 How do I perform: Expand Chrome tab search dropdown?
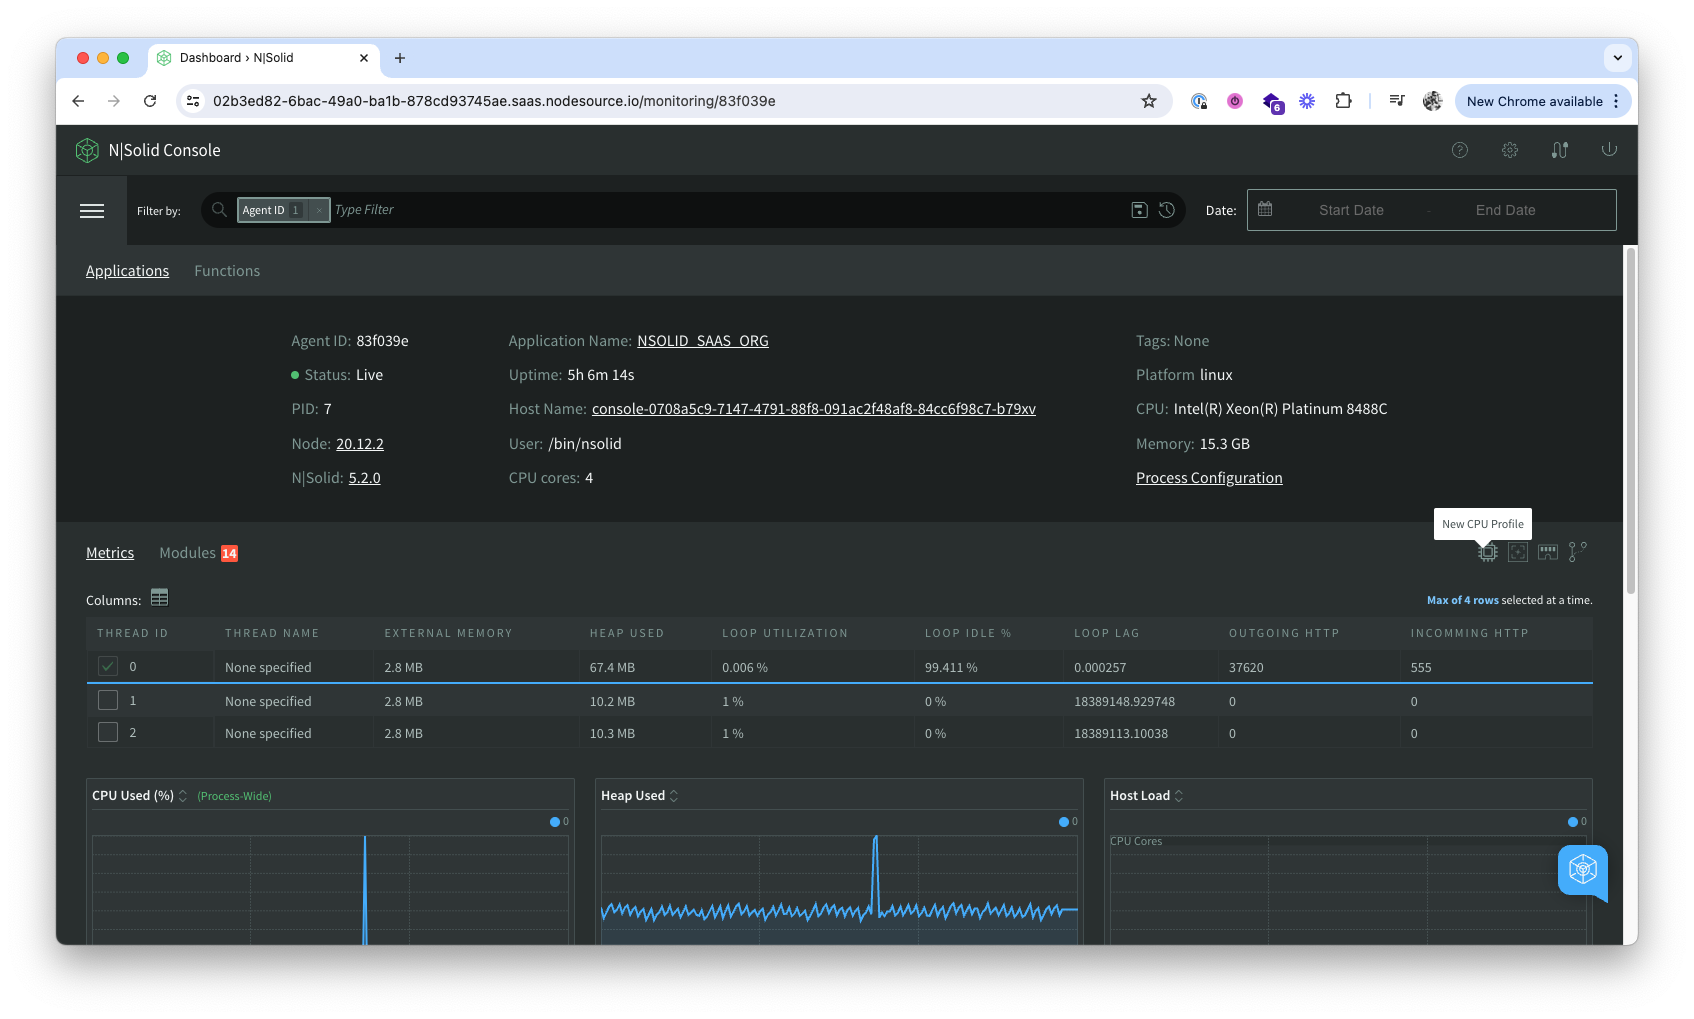[1617, 58]
